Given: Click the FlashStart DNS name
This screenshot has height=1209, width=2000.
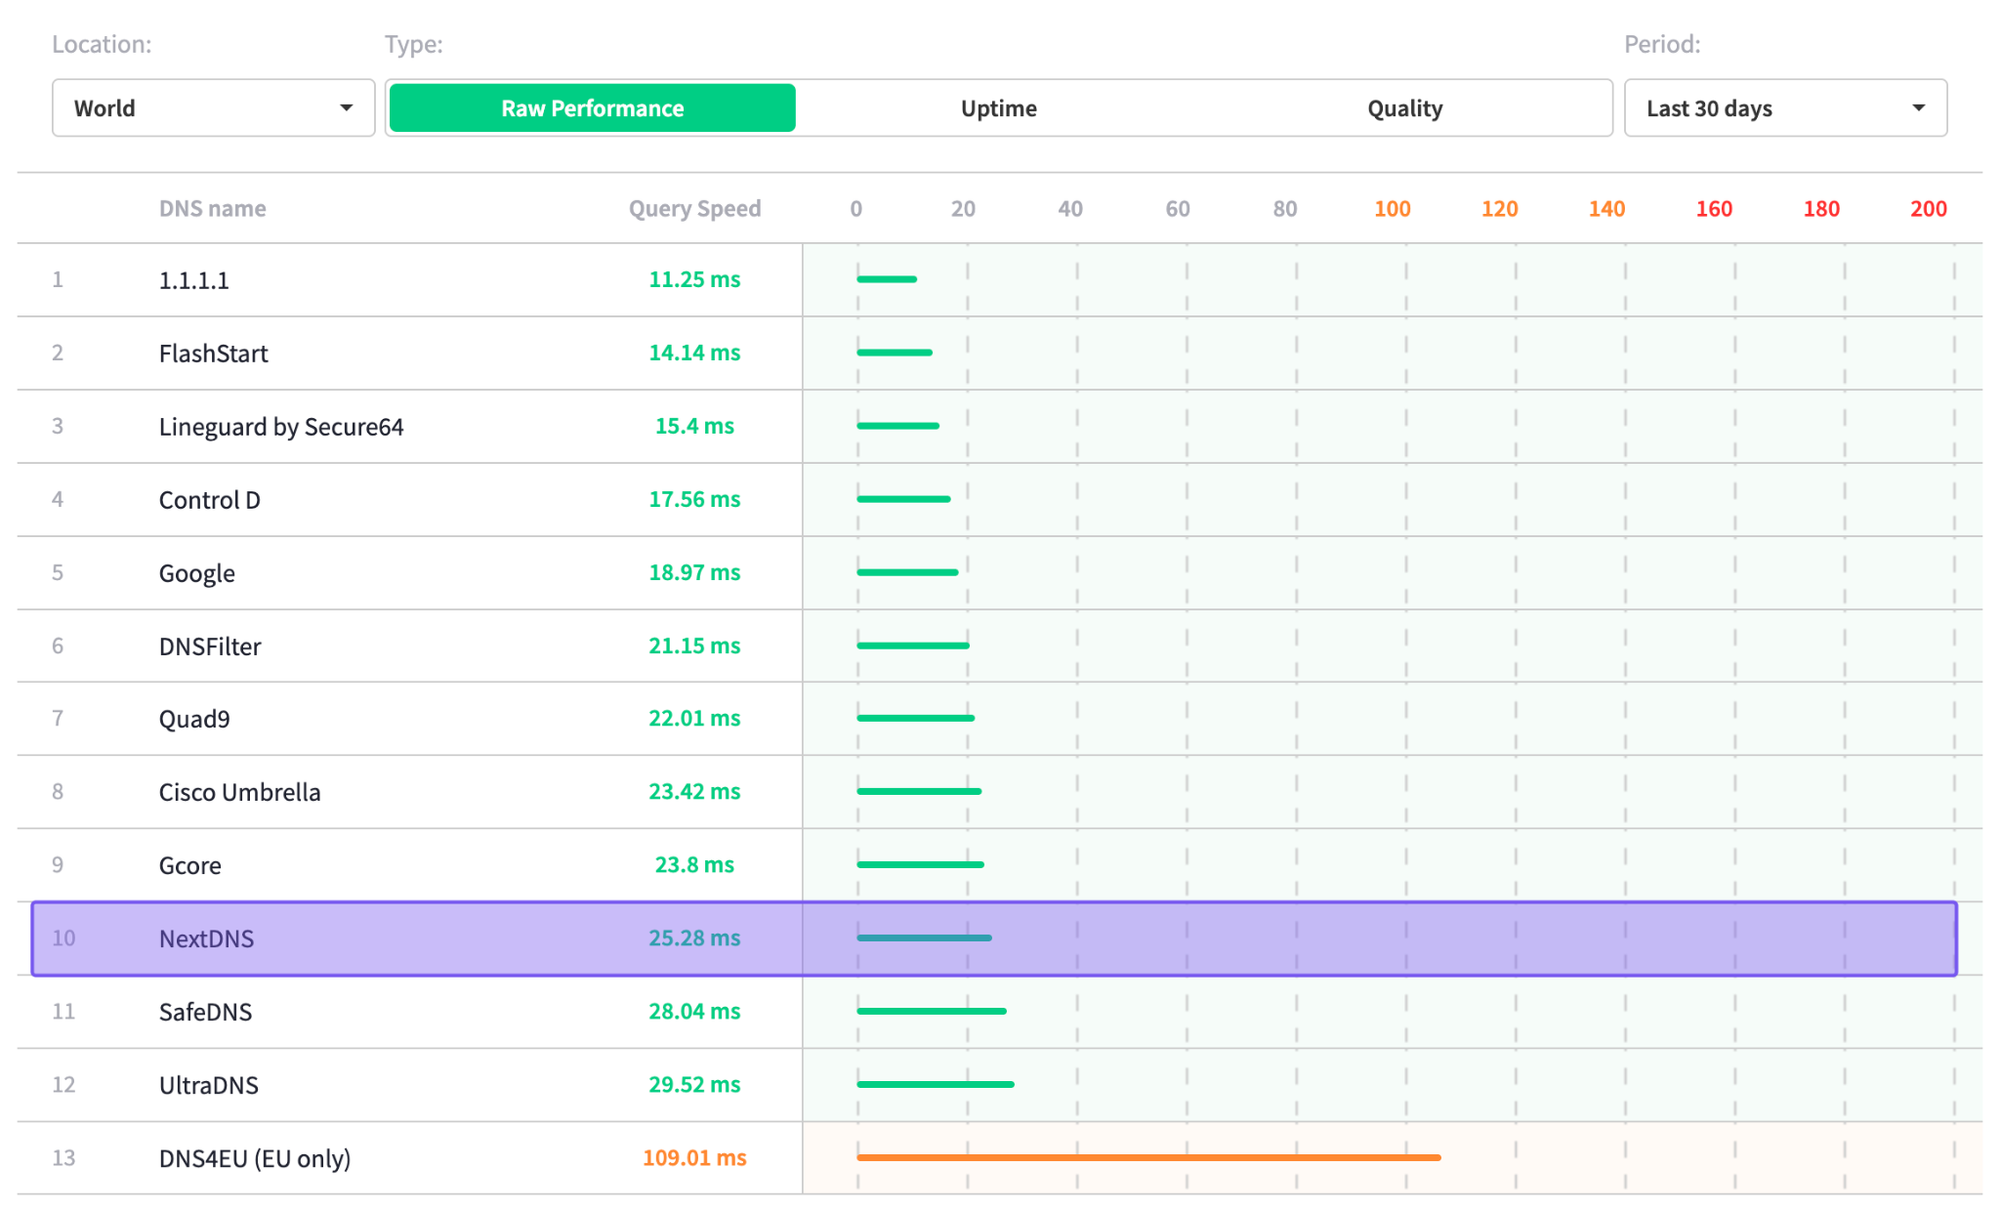Looking at the screenshot, I should [x=213, y=353].
